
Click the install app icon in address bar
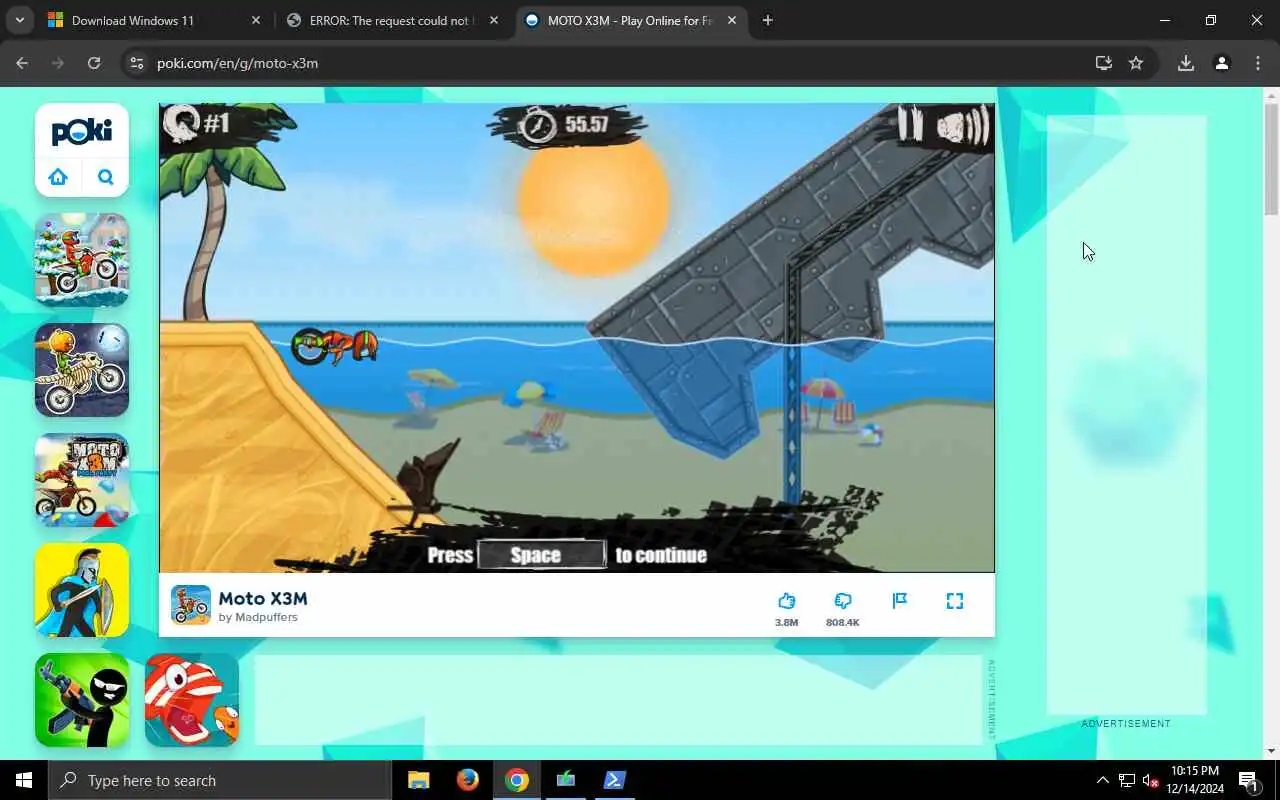click(x=1104, y=63)
